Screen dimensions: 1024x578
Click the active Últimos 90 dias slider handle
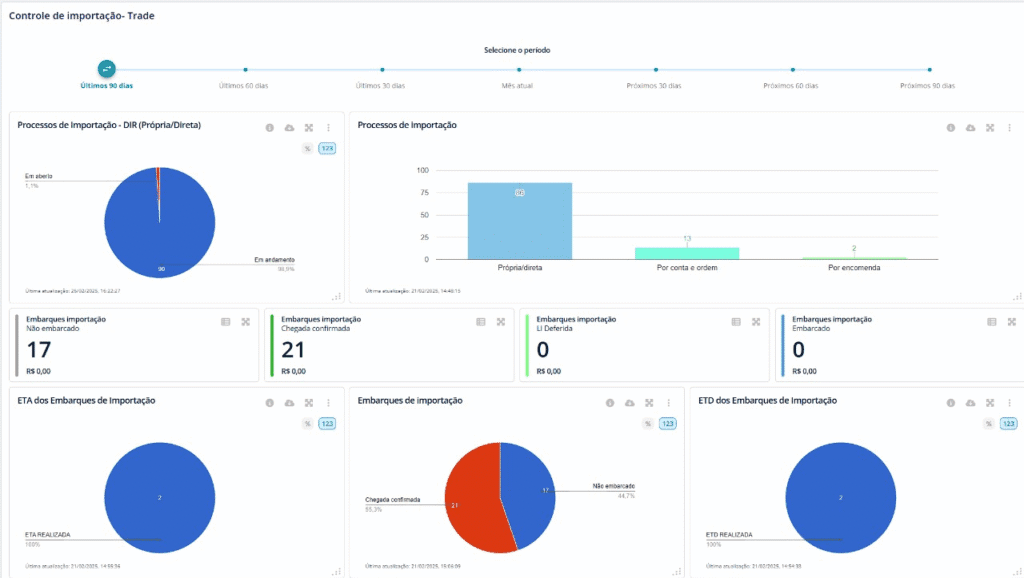pos(107,69)
